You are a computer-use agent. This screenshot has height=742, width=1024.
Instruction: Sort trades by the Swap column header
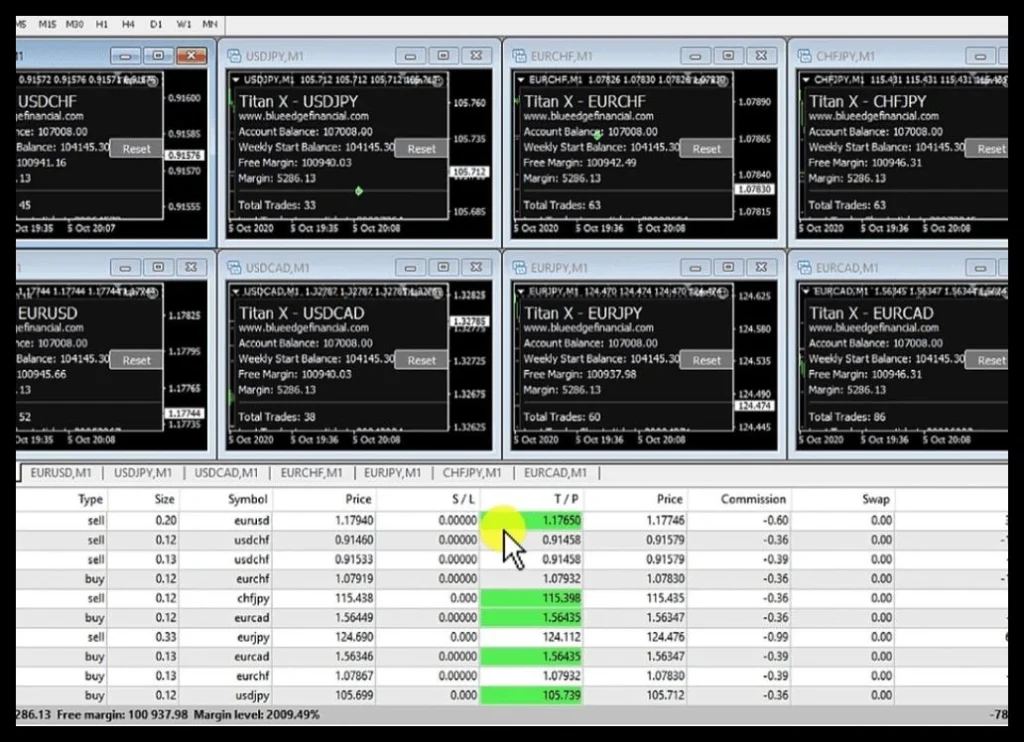[x=876, y=500]
